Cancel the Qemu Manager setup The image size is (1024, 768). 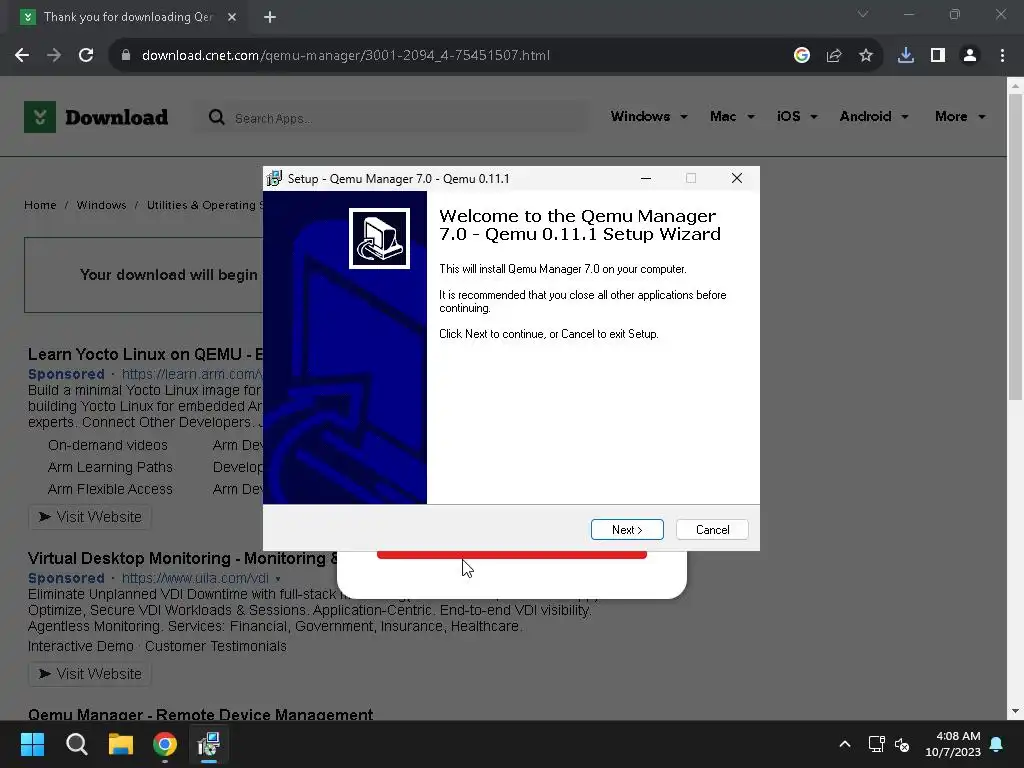tap(712, 530)
